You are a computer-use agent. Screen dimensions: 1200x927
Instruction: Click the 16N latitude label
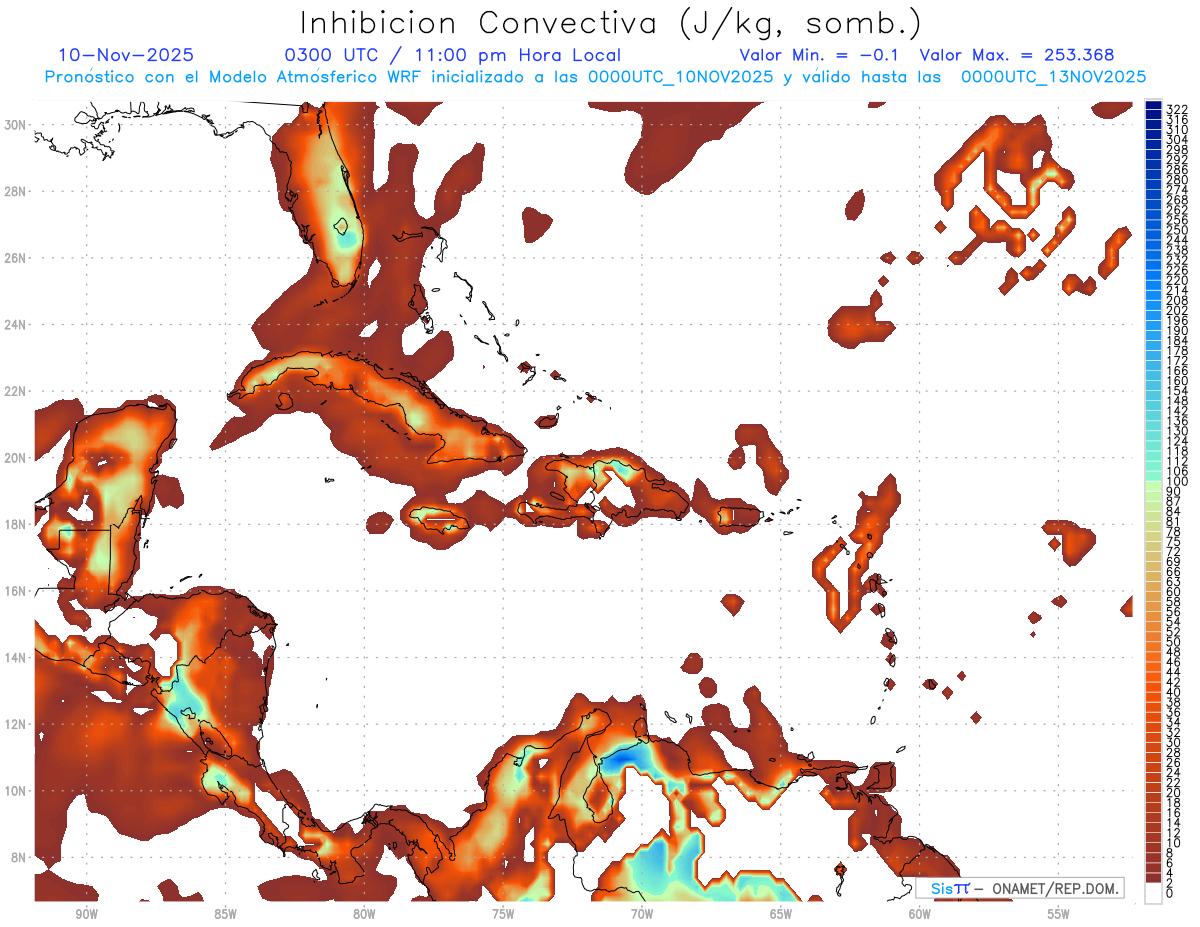(16, 591)
